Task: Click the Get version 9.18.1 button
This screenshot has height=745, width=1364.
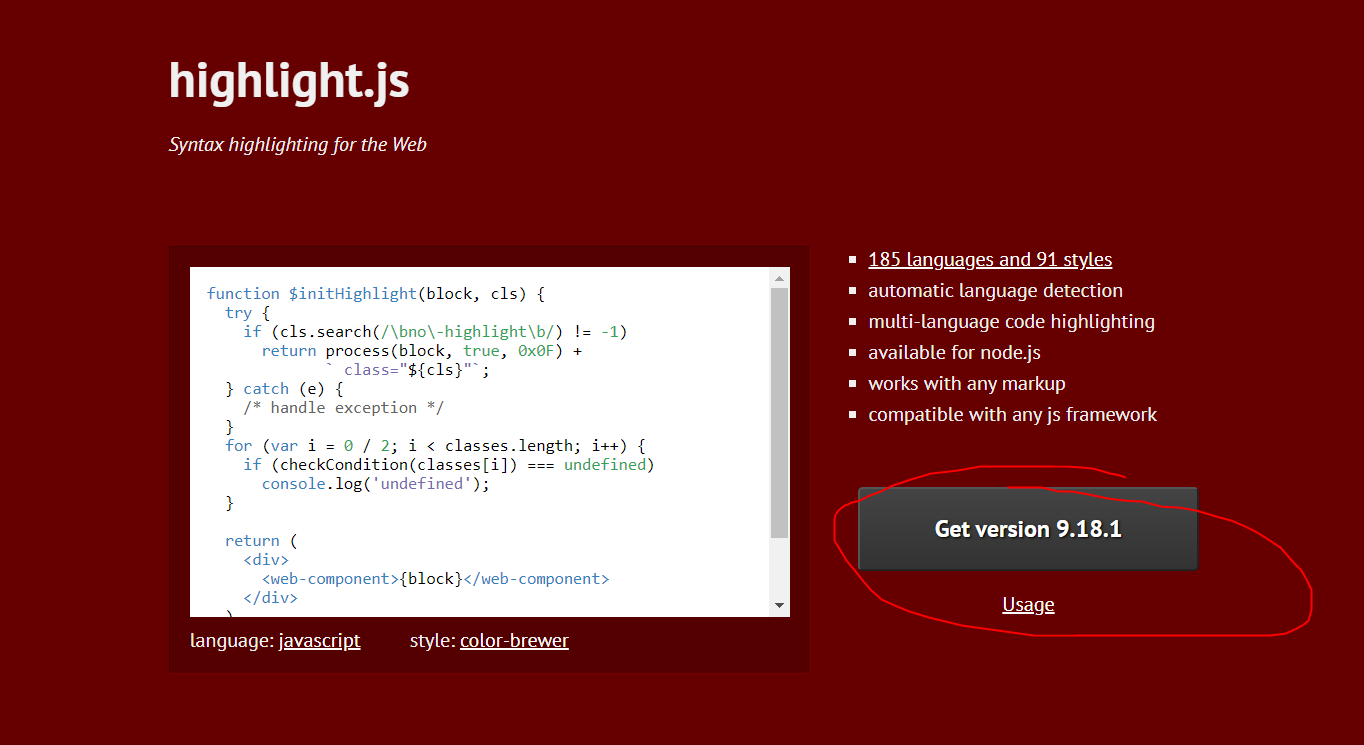Action: (1028, 529)
